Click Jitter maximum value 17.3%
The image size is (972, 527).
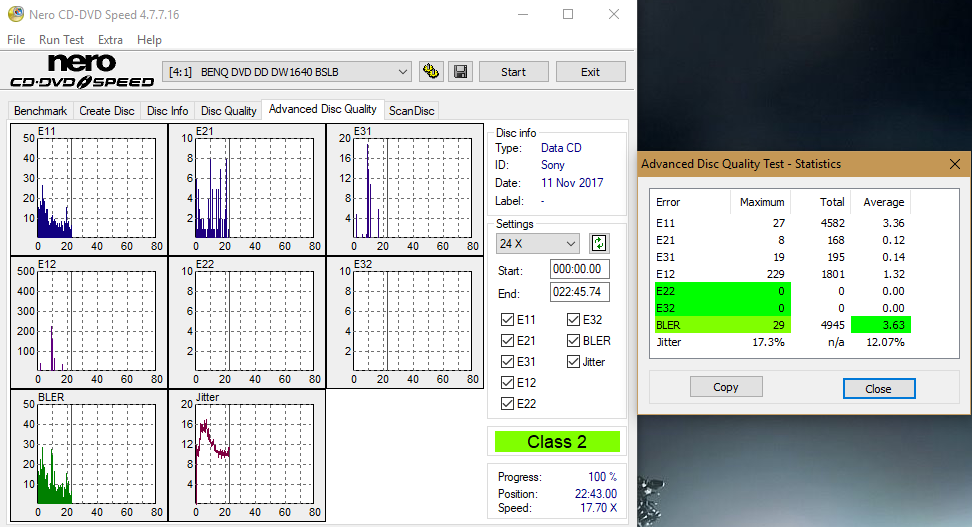coord(768,342)
